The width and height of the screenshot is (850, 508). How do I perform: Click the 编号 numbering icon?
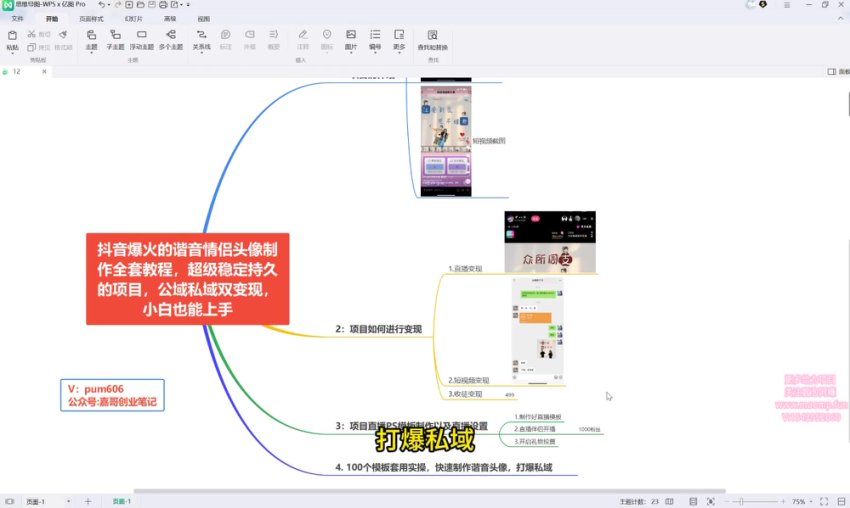tap(375, 39)
